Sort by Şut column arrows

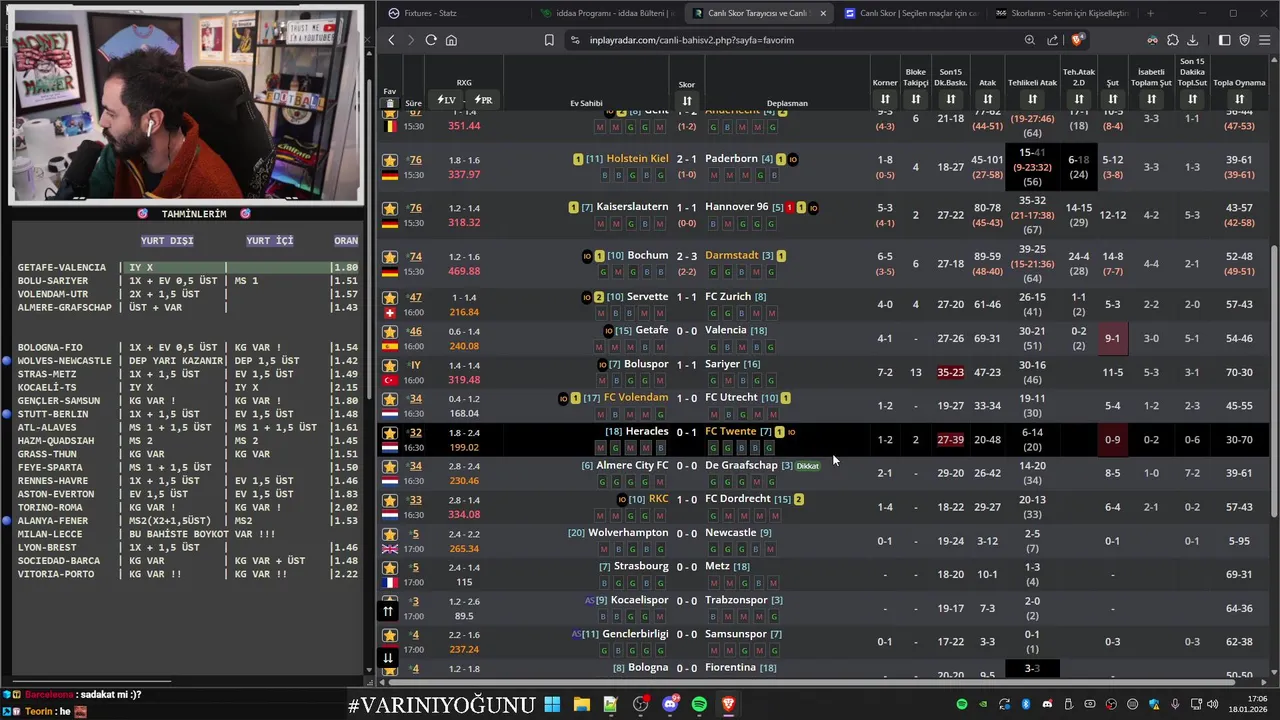[1112, 99]
